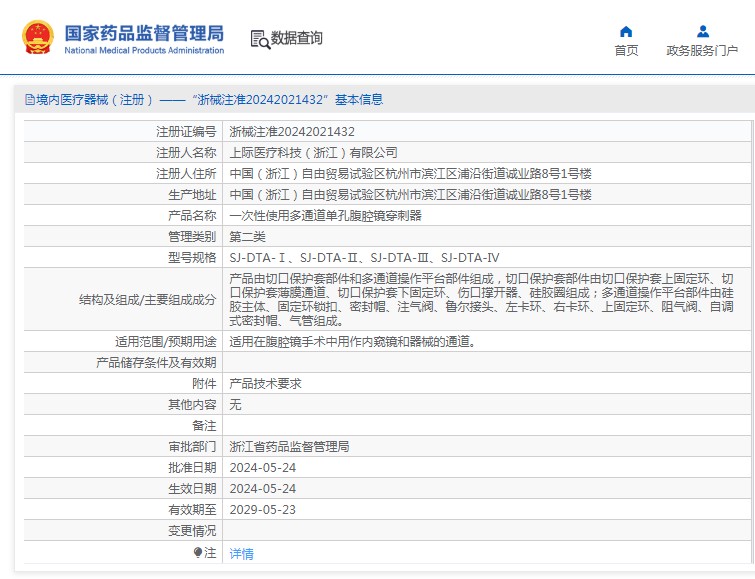Open 详情 link in 注 row
Viewport: 755px width, 579px height.
241,553
